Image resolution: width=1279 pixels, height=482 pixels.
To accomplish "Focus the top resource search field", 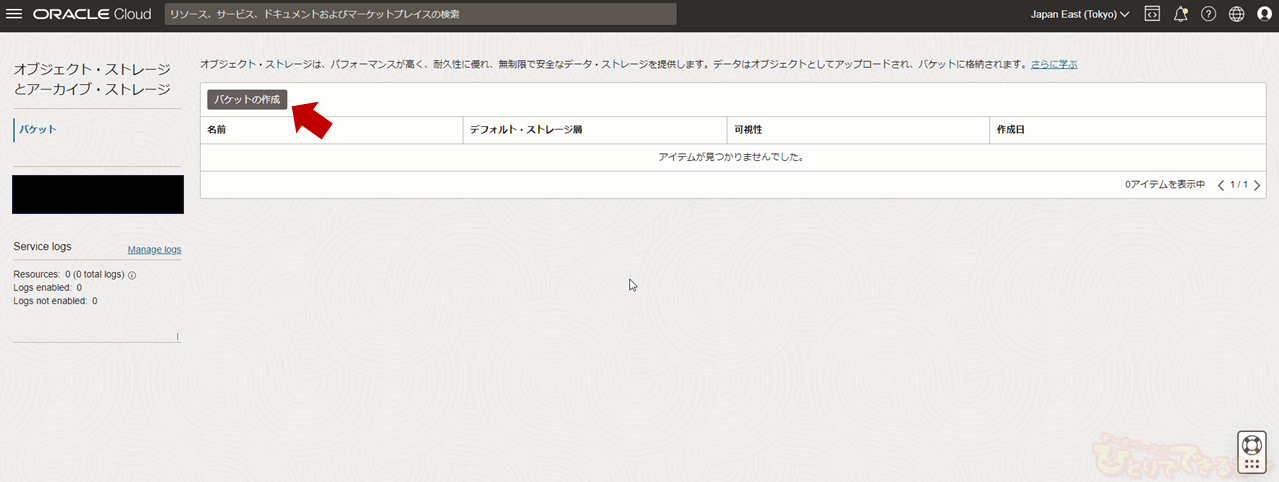I will click(x=420, y=14).
